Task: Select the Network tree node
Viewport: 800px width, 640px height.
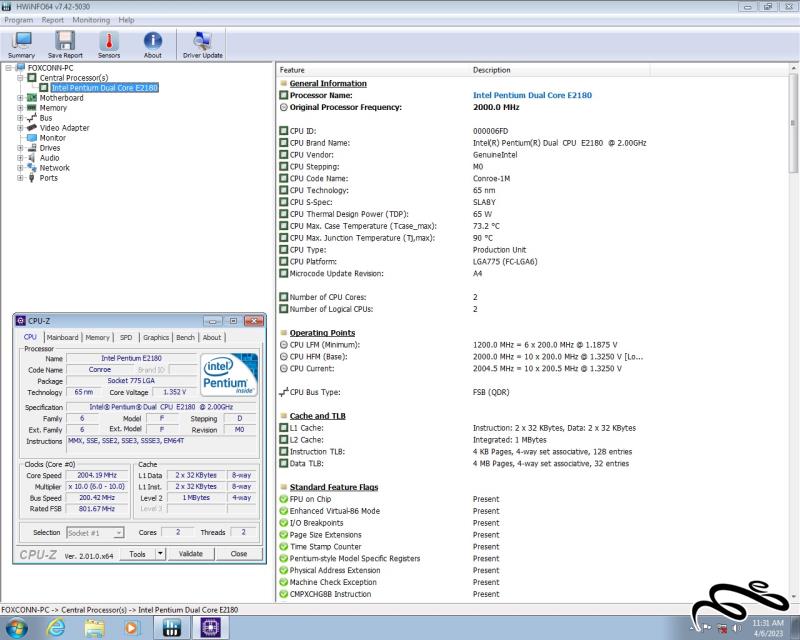Action: pos(55,168)
